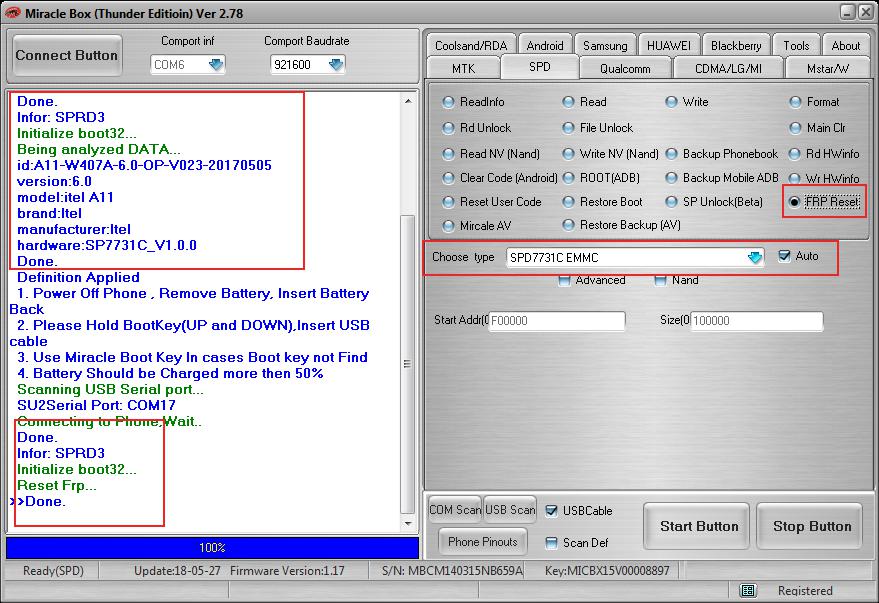879x603 pixels.
Task: Click the SU2Serial Port: COM17 log line
Action: (x=96, y=405)
